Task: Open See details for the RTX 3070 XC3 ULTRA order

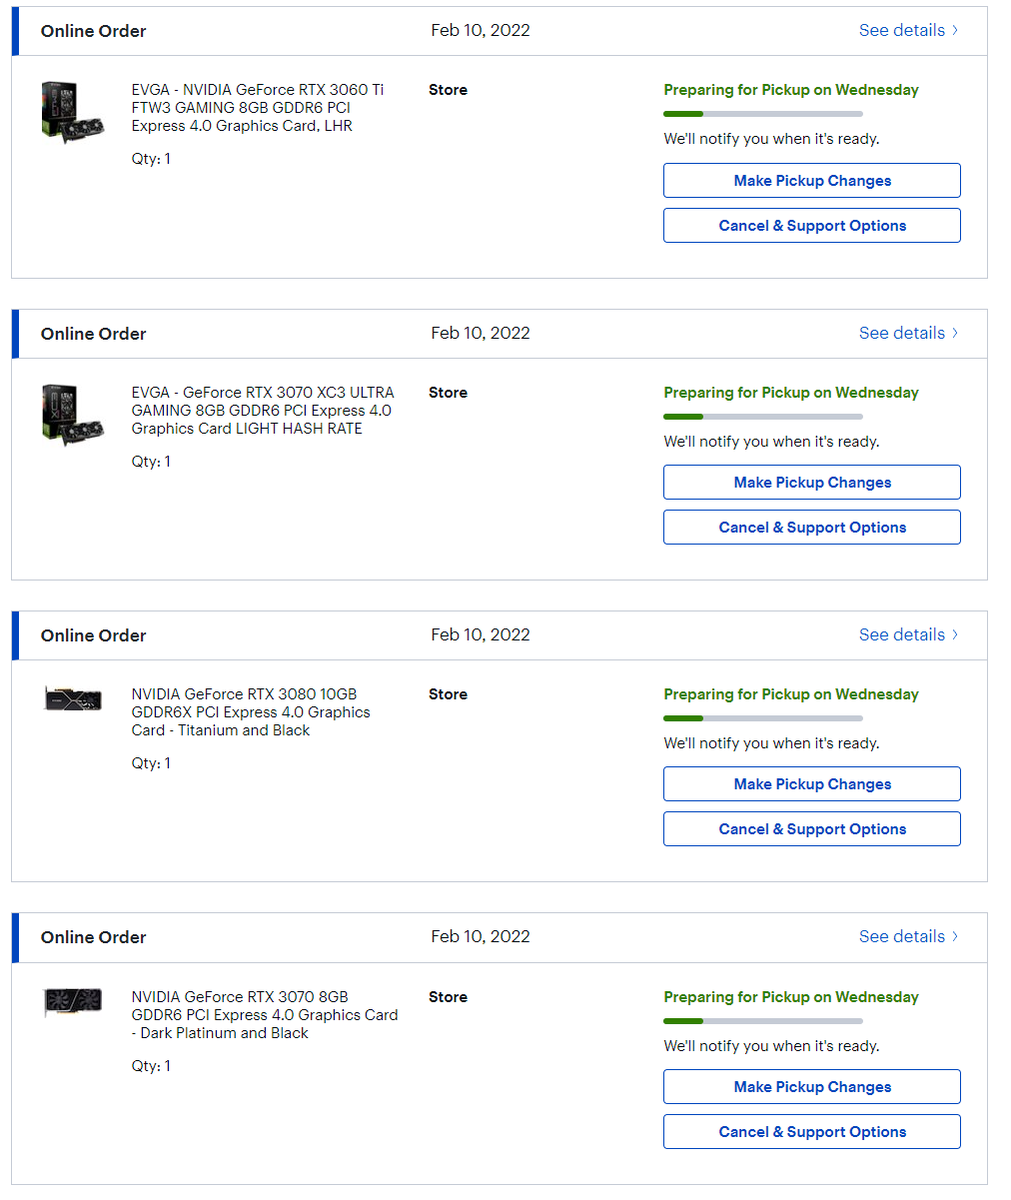Action: coord(908,333)
